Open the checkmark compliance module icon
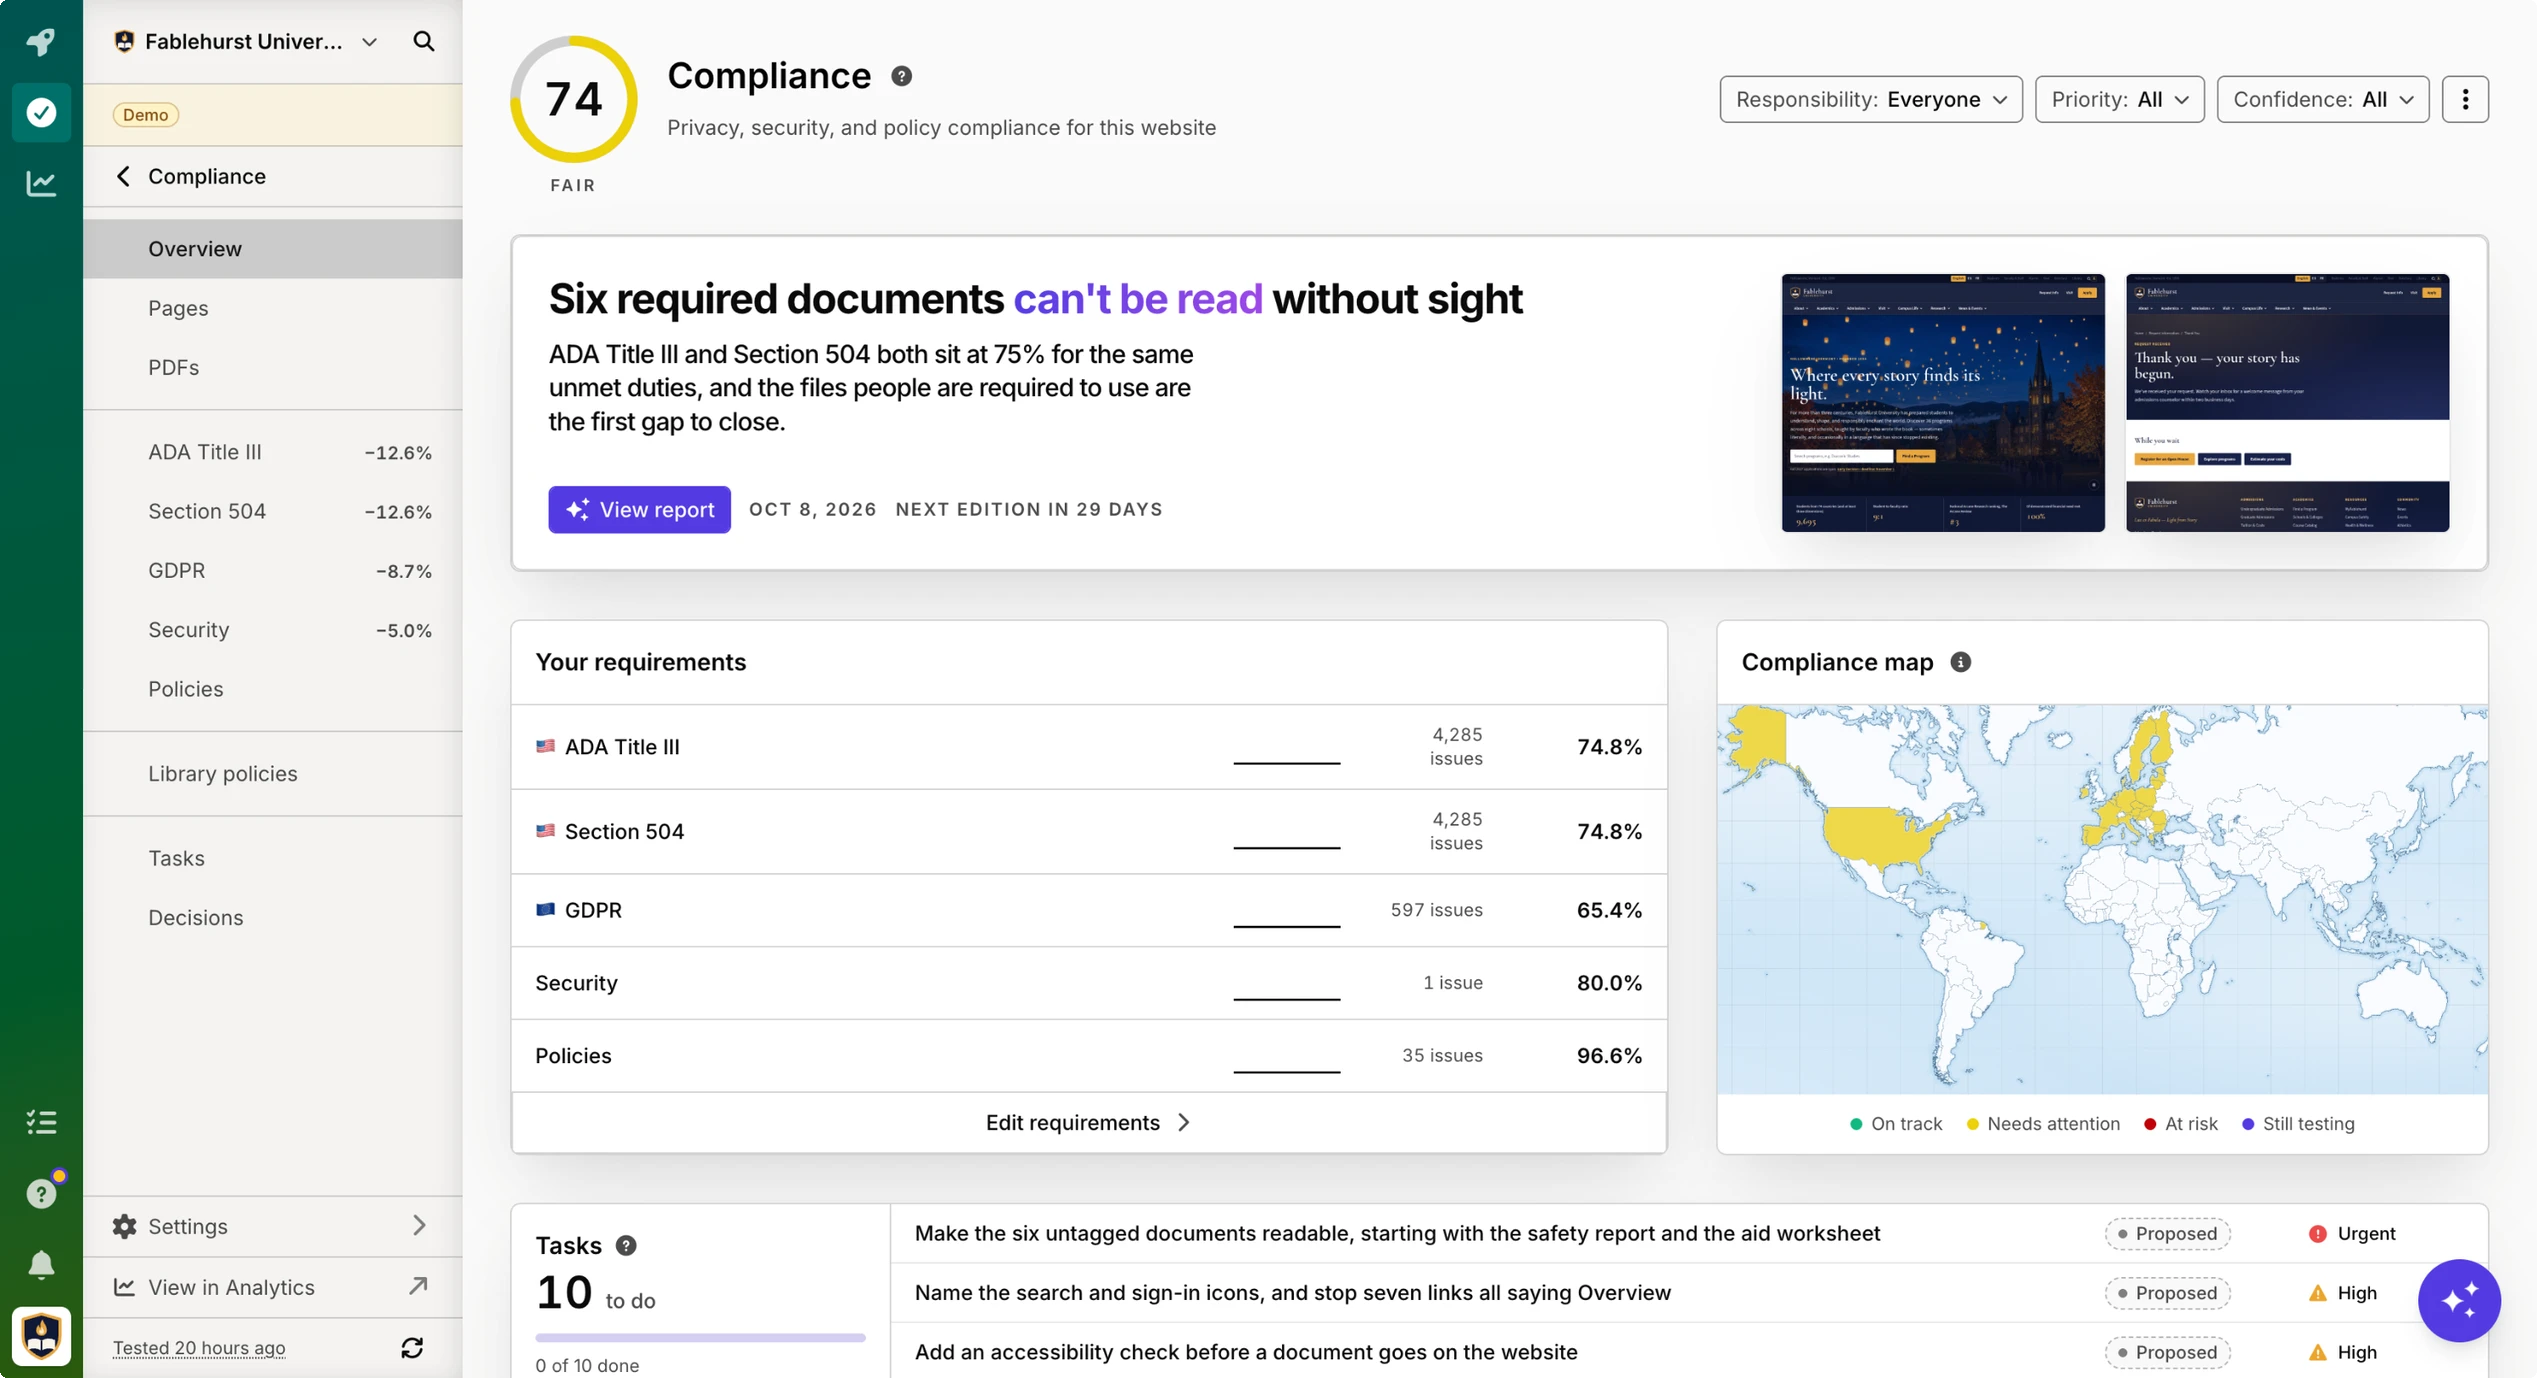The width and height of the screenshot is (2537, 1378). point(41,112)
